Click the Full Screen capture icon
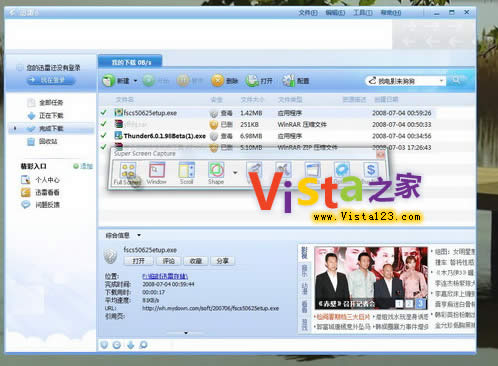Screen dimensions: 498x366 click(127, 173)
